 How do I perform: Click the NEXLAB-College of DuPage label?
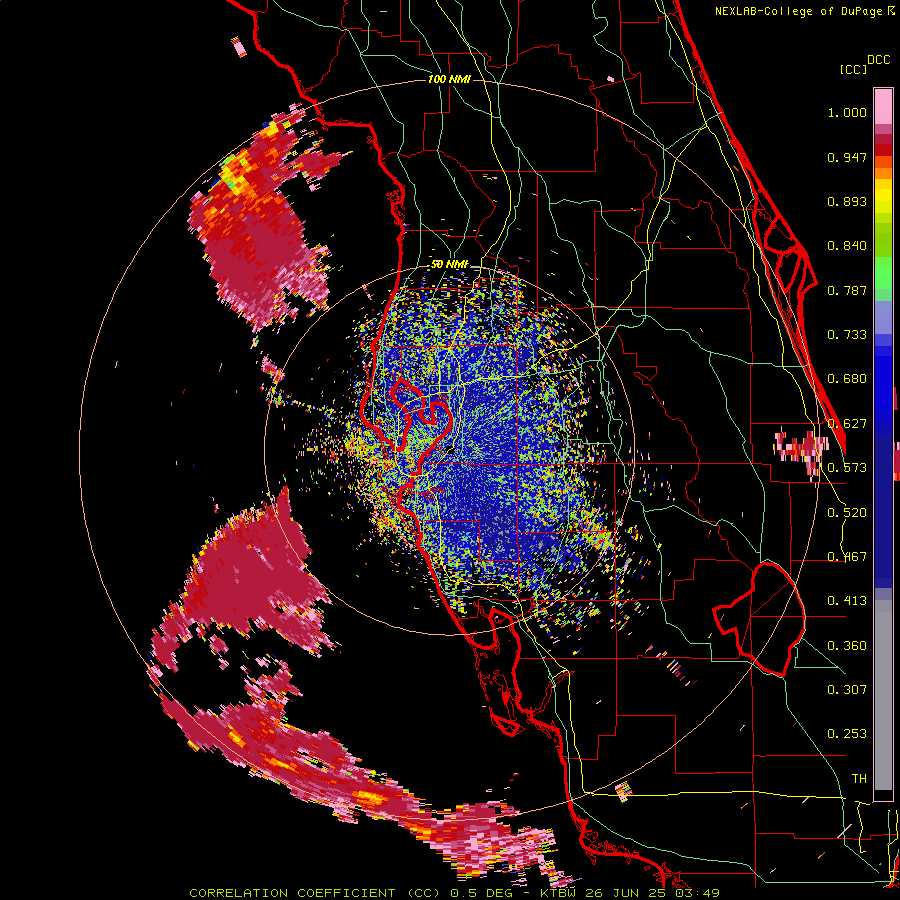pyautogui.click(x=799, y=11)
